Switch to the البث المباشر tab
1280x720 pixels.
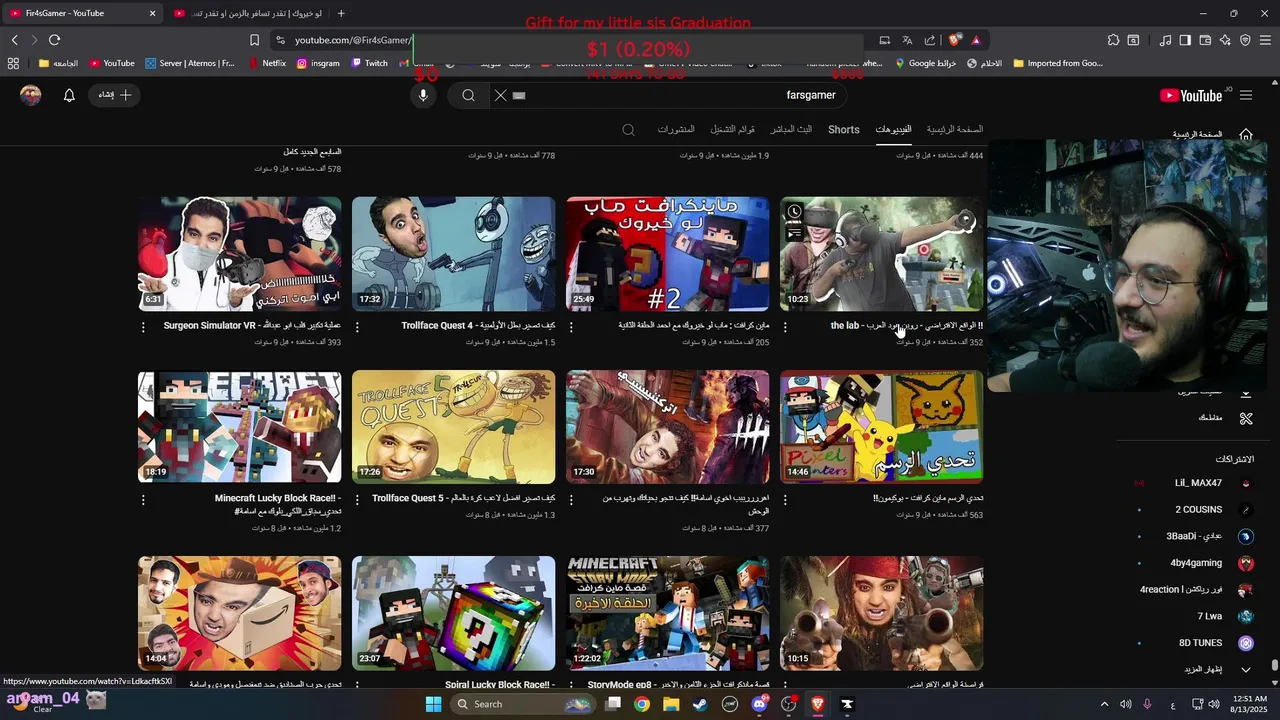(791, 130)
